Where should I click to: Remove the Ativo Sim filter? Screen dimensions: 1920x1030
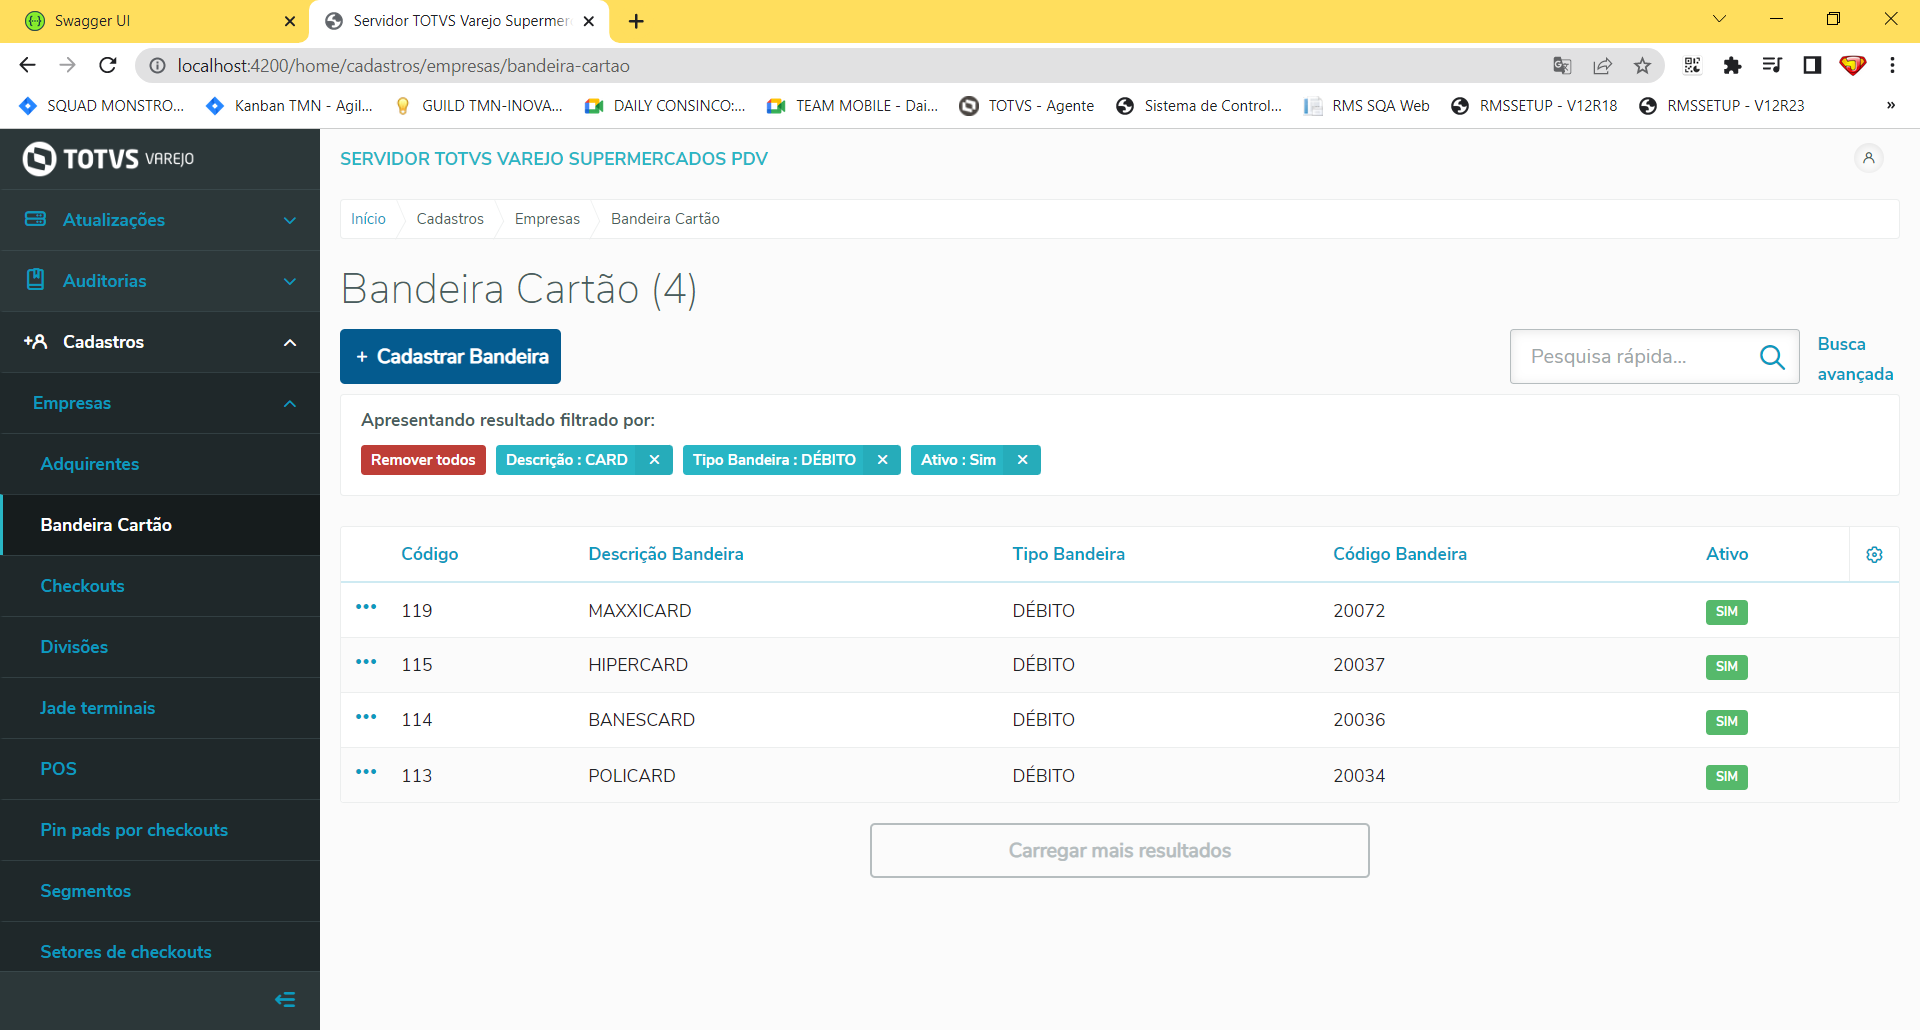(1022, 460)
